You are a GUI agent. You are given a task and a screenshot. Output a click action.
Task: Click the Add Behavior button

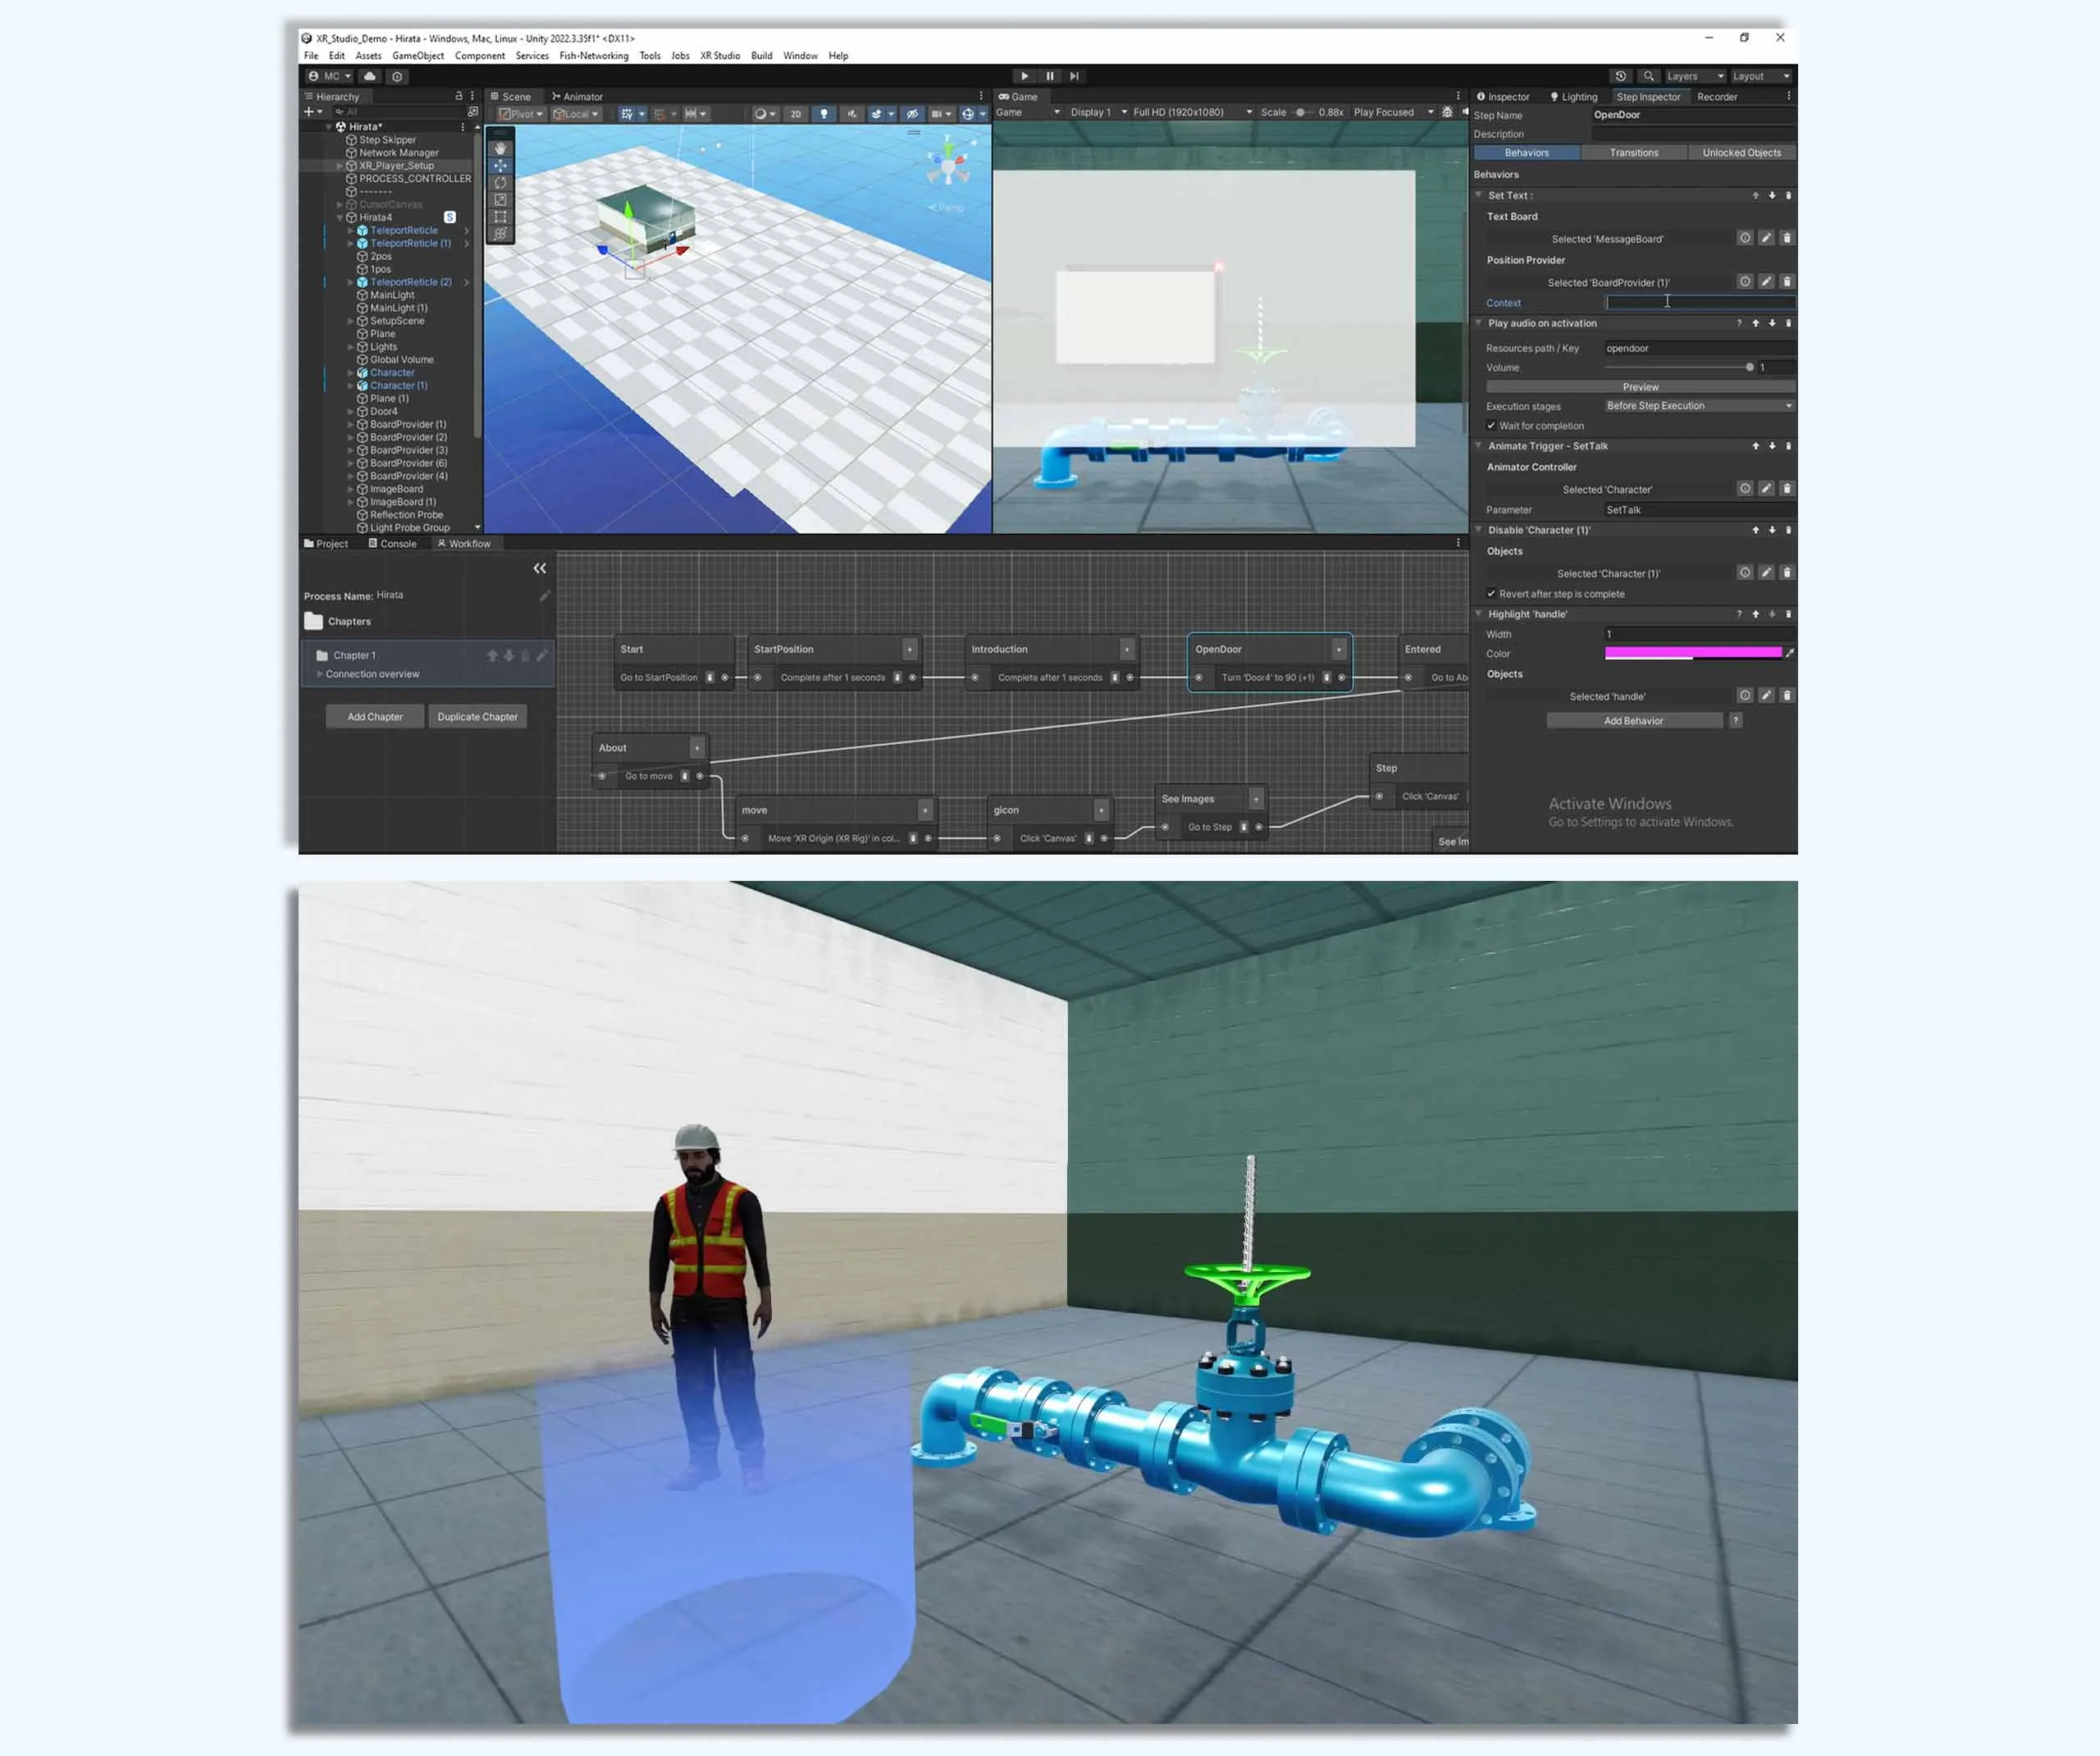coord(1633,721)
